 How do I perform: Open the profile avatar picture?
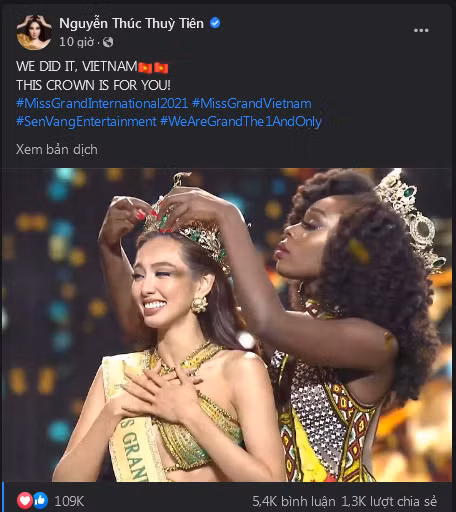click(34, 32)
